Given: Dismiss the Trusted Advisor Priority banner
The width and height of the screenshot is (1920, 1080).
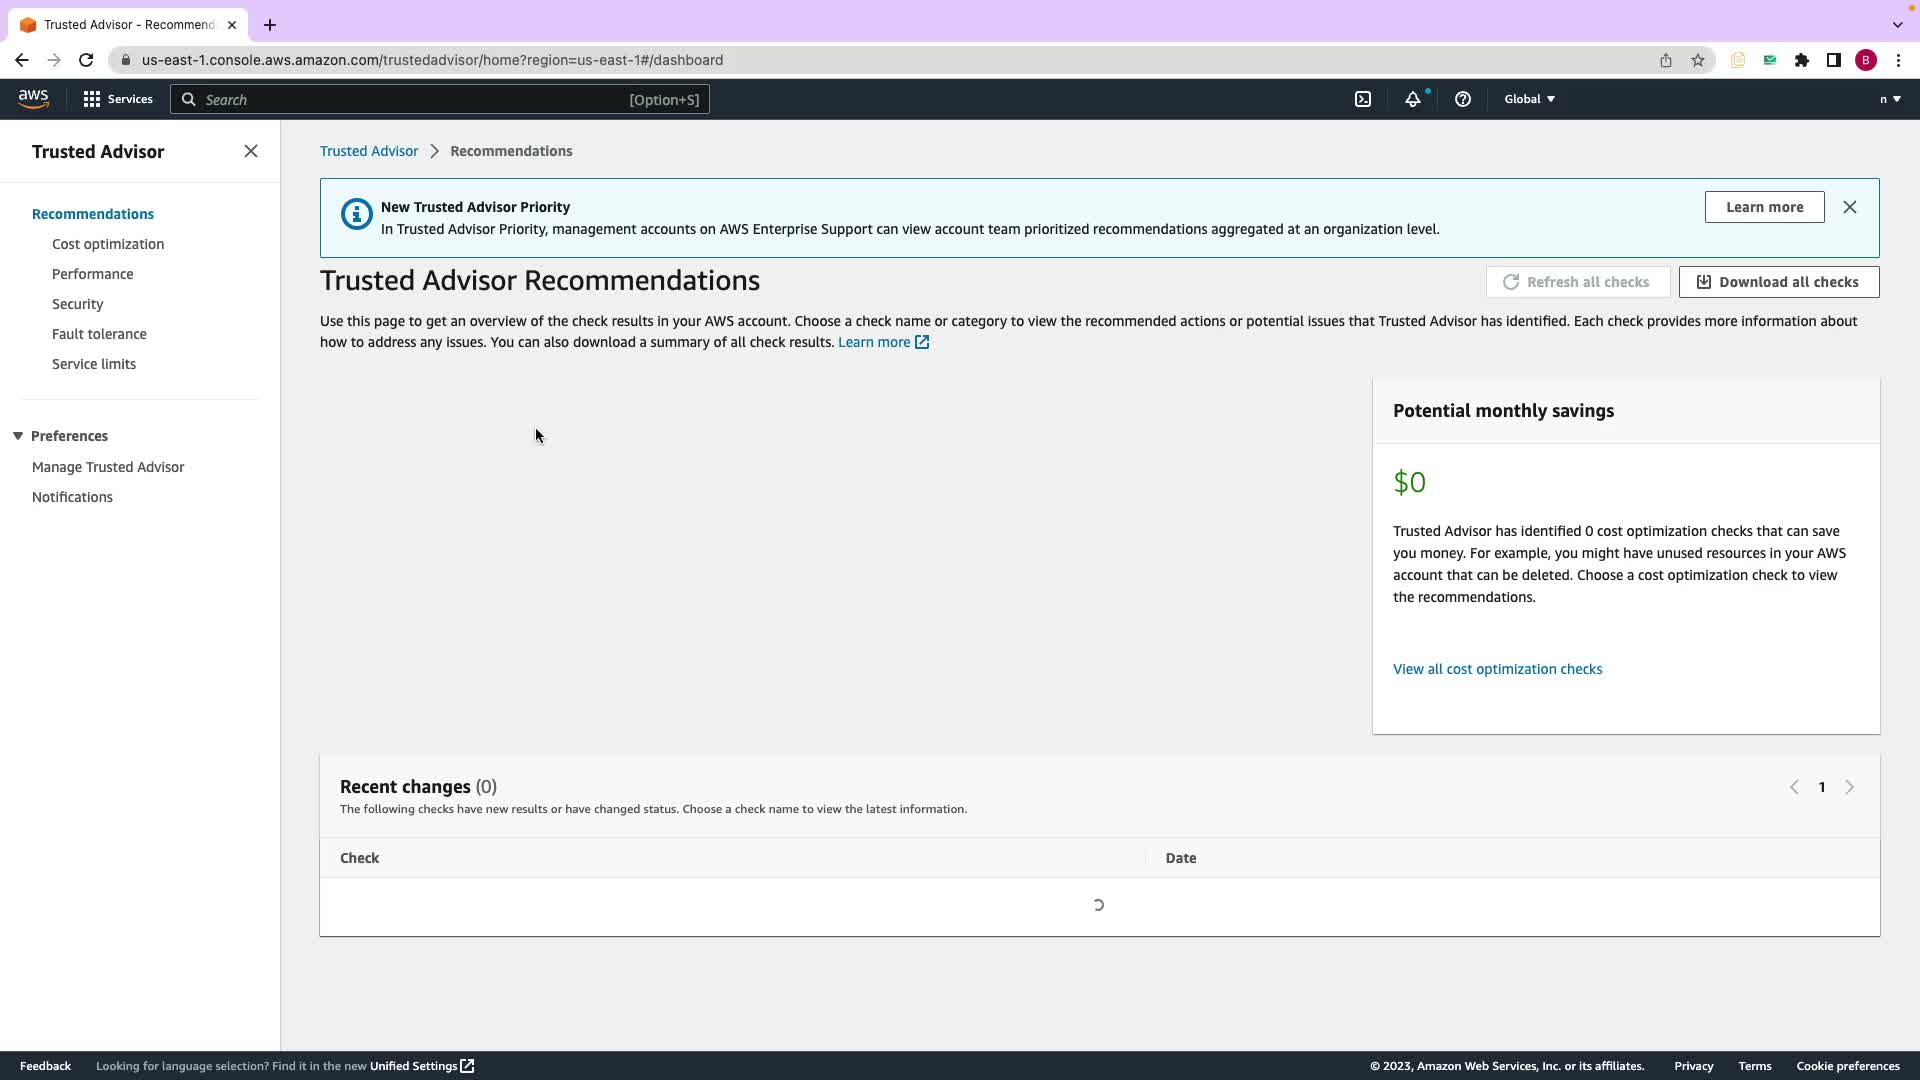Looking at the screenshot, I should [x=1849, y=207].
